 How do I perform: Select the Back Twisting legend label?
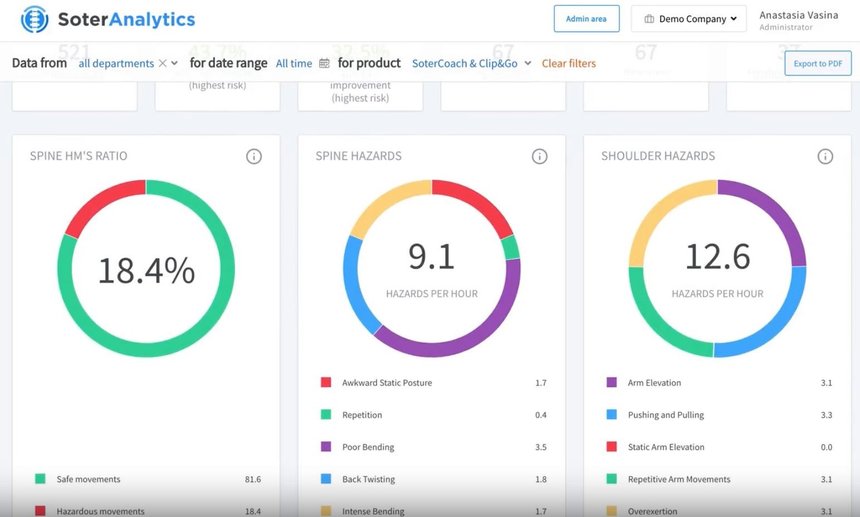tap(368, 479)
